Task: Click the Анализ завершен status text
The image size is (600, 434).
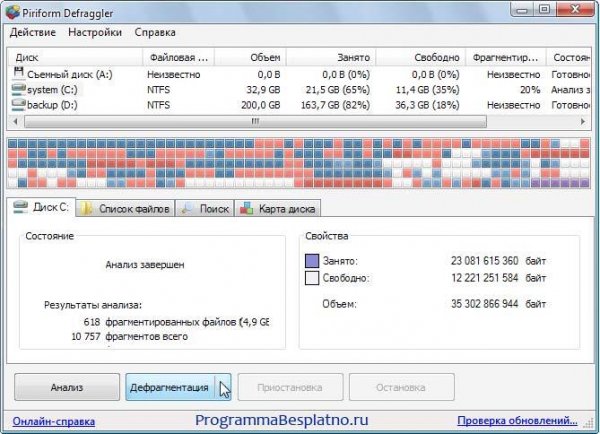Action: [145, 264]
